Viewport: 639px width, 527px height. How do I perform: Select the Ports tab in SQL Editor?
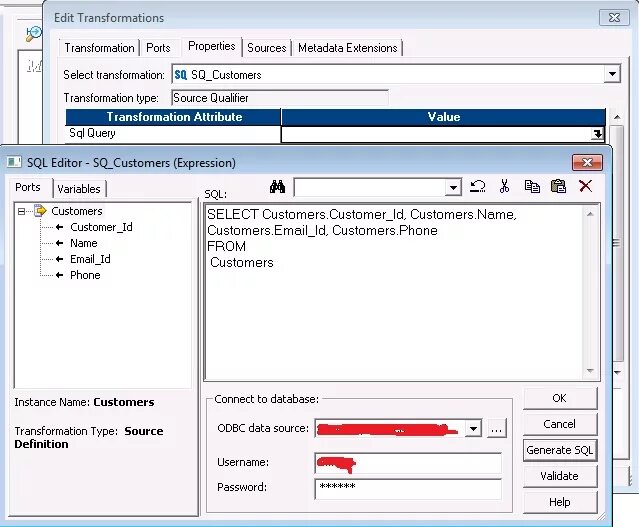click(x=28, y=187)
